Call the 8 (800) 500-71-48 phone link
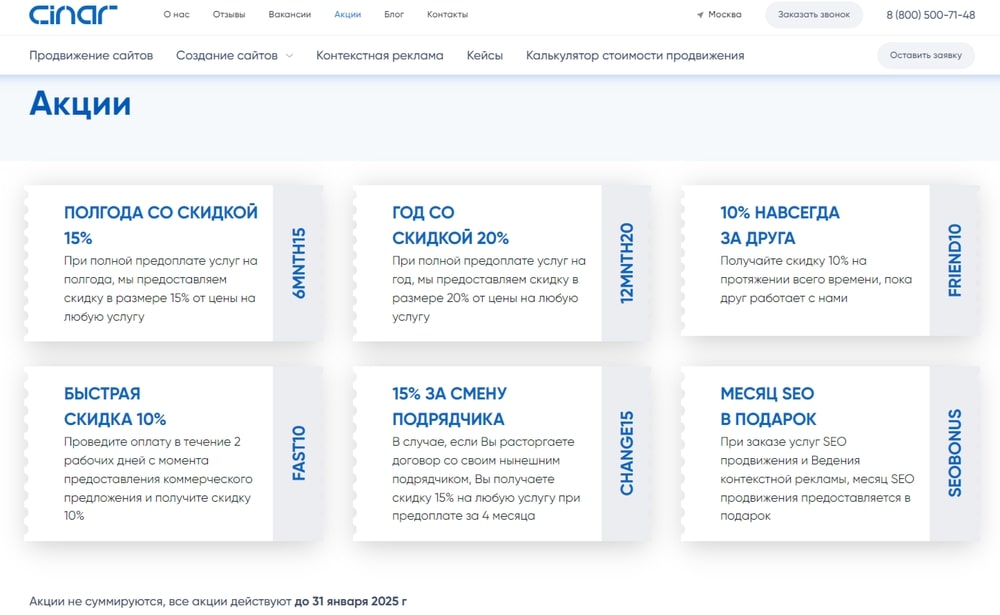Viewport: 1000px width, 615px height. coord(930,15)
